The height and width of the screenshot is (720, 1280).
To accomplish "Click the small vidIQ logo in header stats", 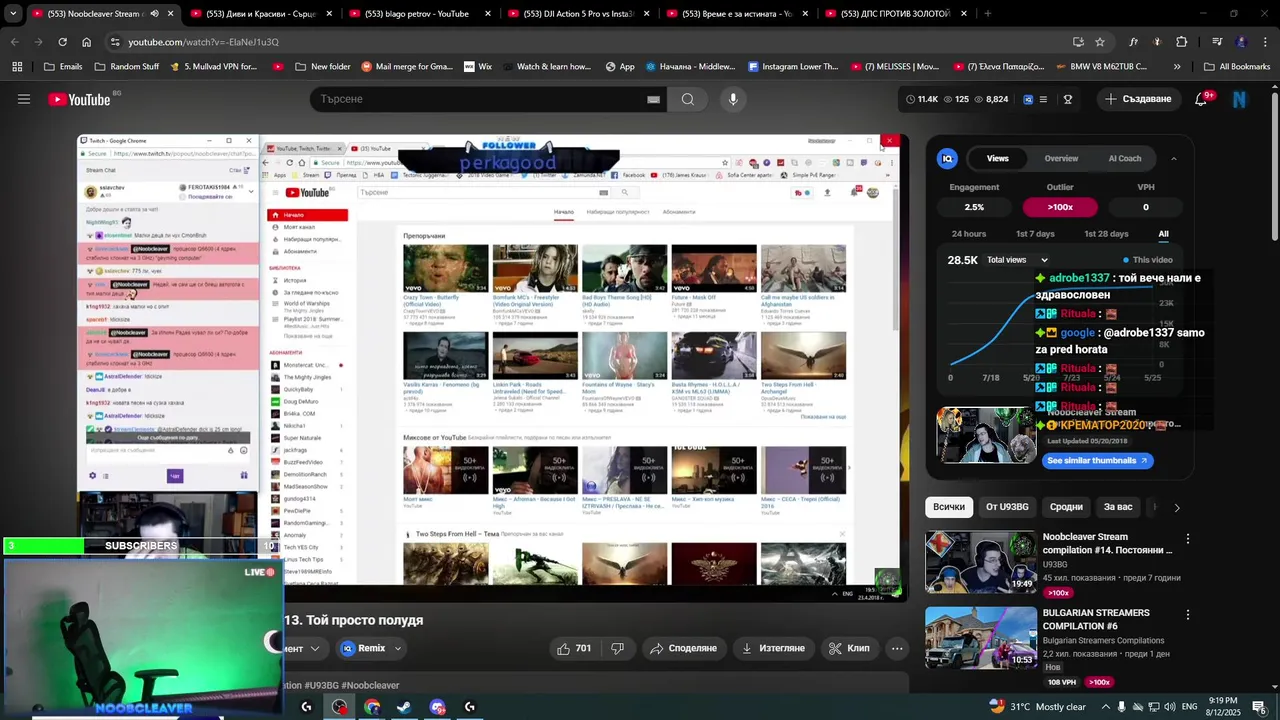I will pyautogui.click(x=1027, y=99).
